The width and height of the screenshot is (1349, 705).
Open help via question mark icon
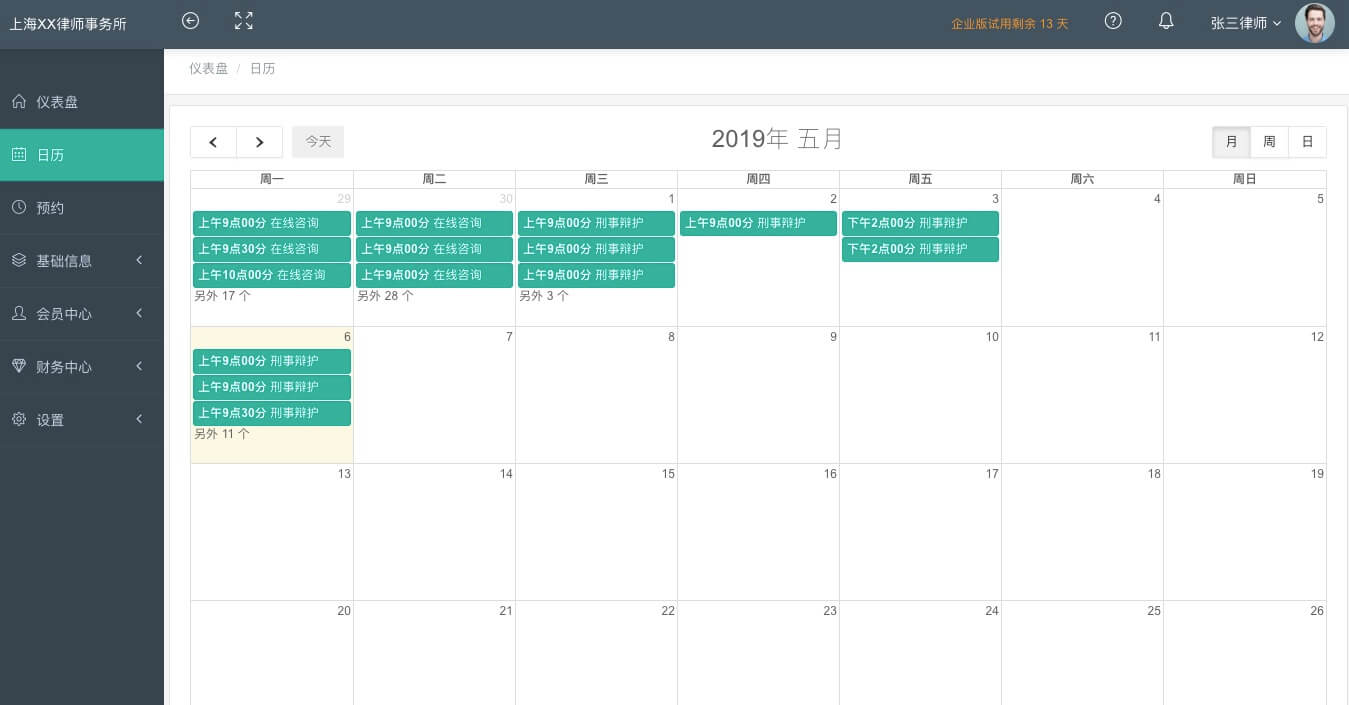pyautogui.click(x=1113, y=21)
